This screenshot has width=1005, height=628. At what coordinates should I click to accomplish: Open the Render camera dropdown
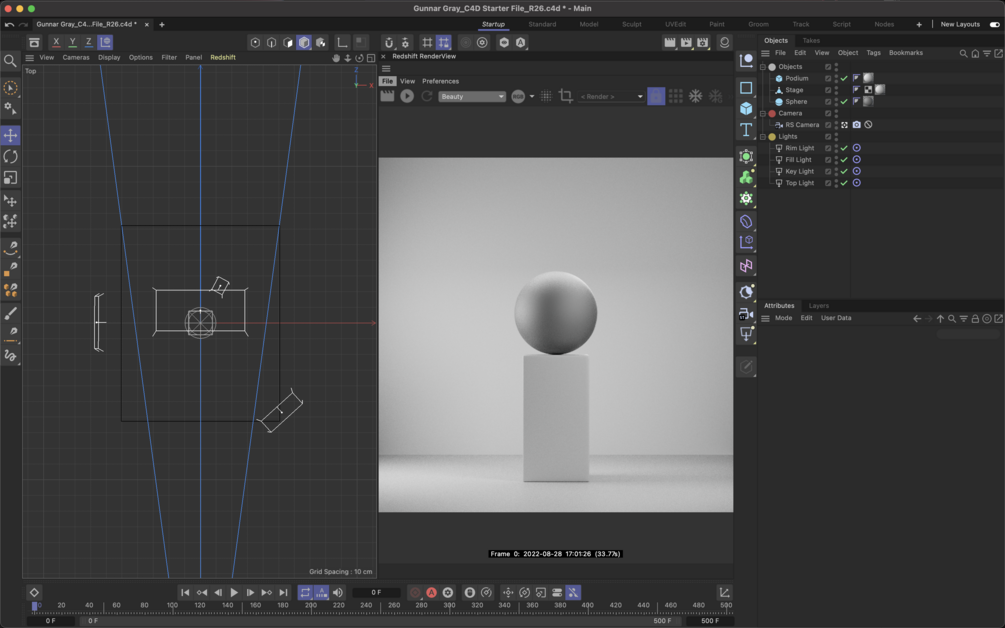[611, 96]
